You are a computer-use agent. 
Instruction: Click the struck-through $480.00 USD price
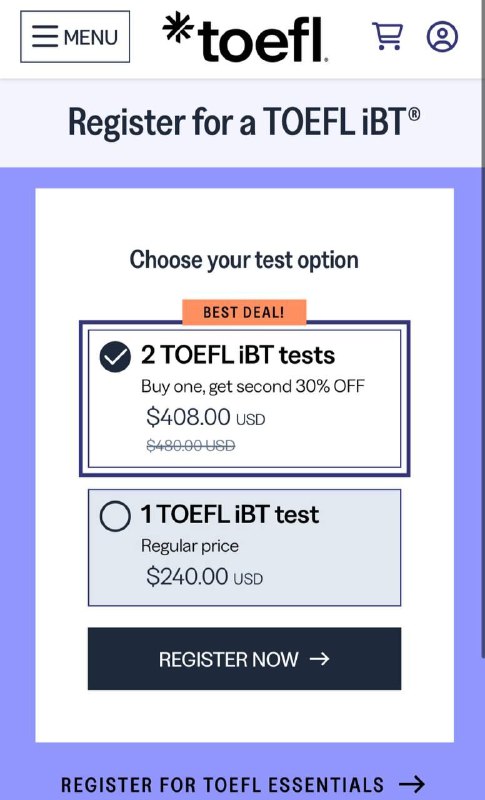click(x=191, y=446)
